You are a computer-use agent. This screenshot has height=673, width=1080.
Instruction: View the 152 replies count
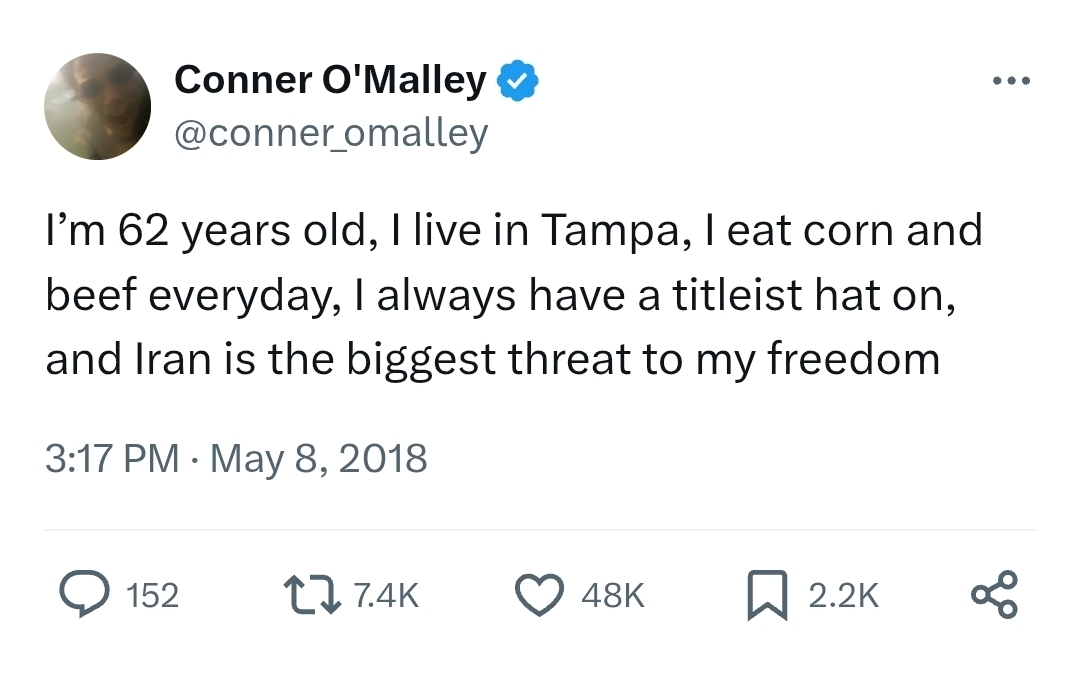[153, 596]
